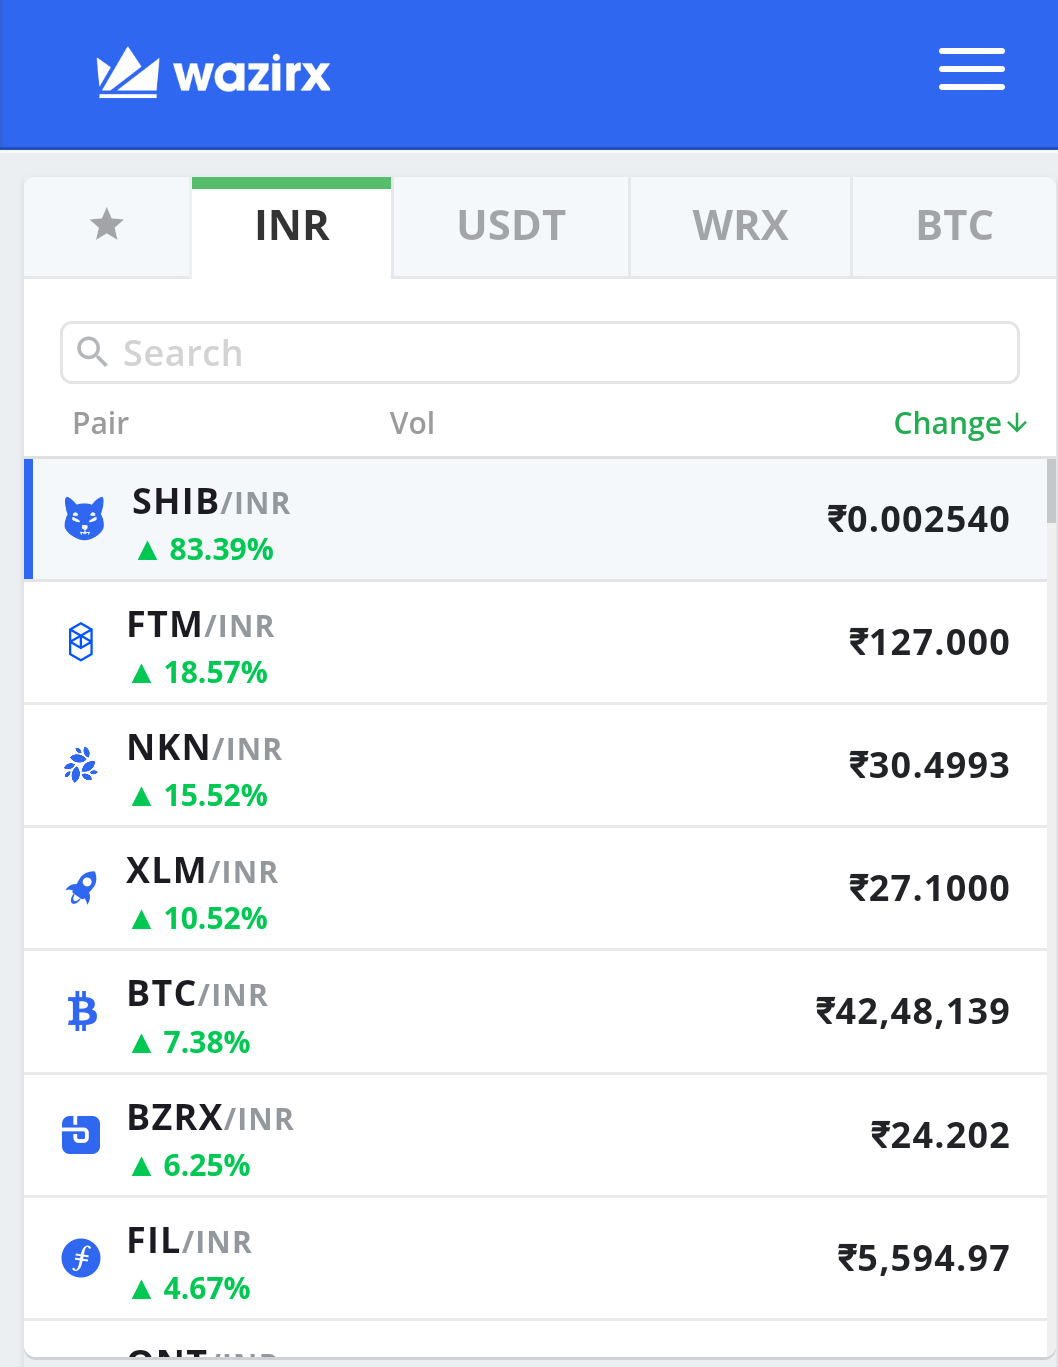
Task: Click the WazirX logo
Action: 213,72
